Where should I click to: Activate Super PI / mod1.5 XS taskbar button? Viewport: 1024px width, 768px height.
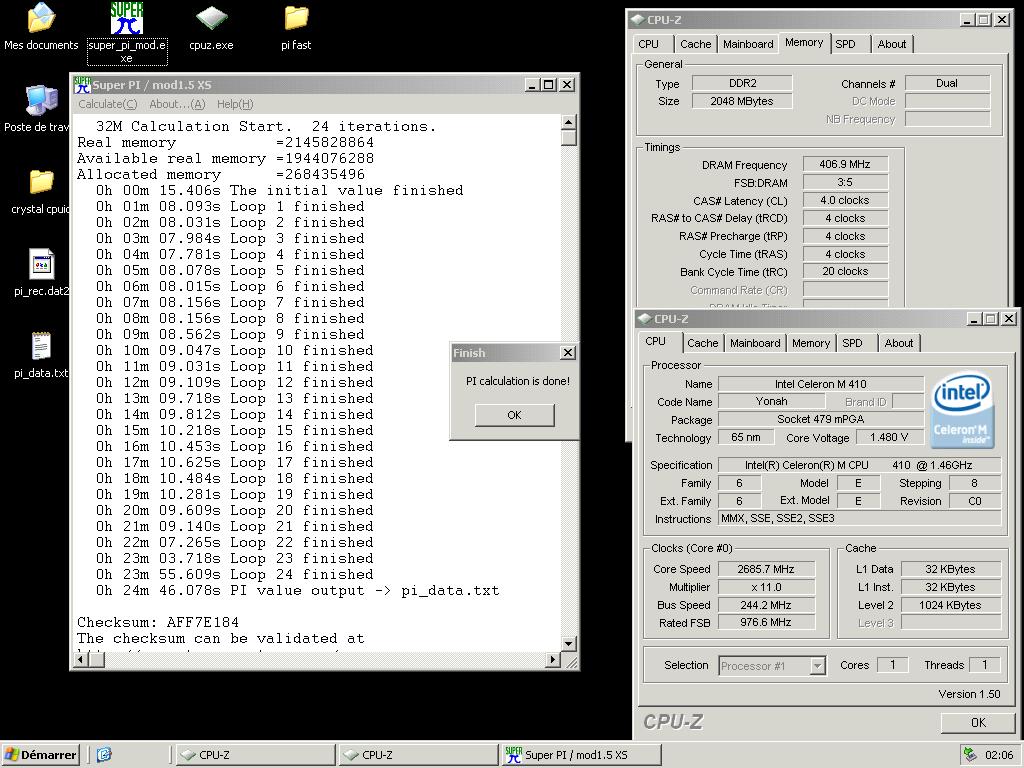(x=581, y=755)
